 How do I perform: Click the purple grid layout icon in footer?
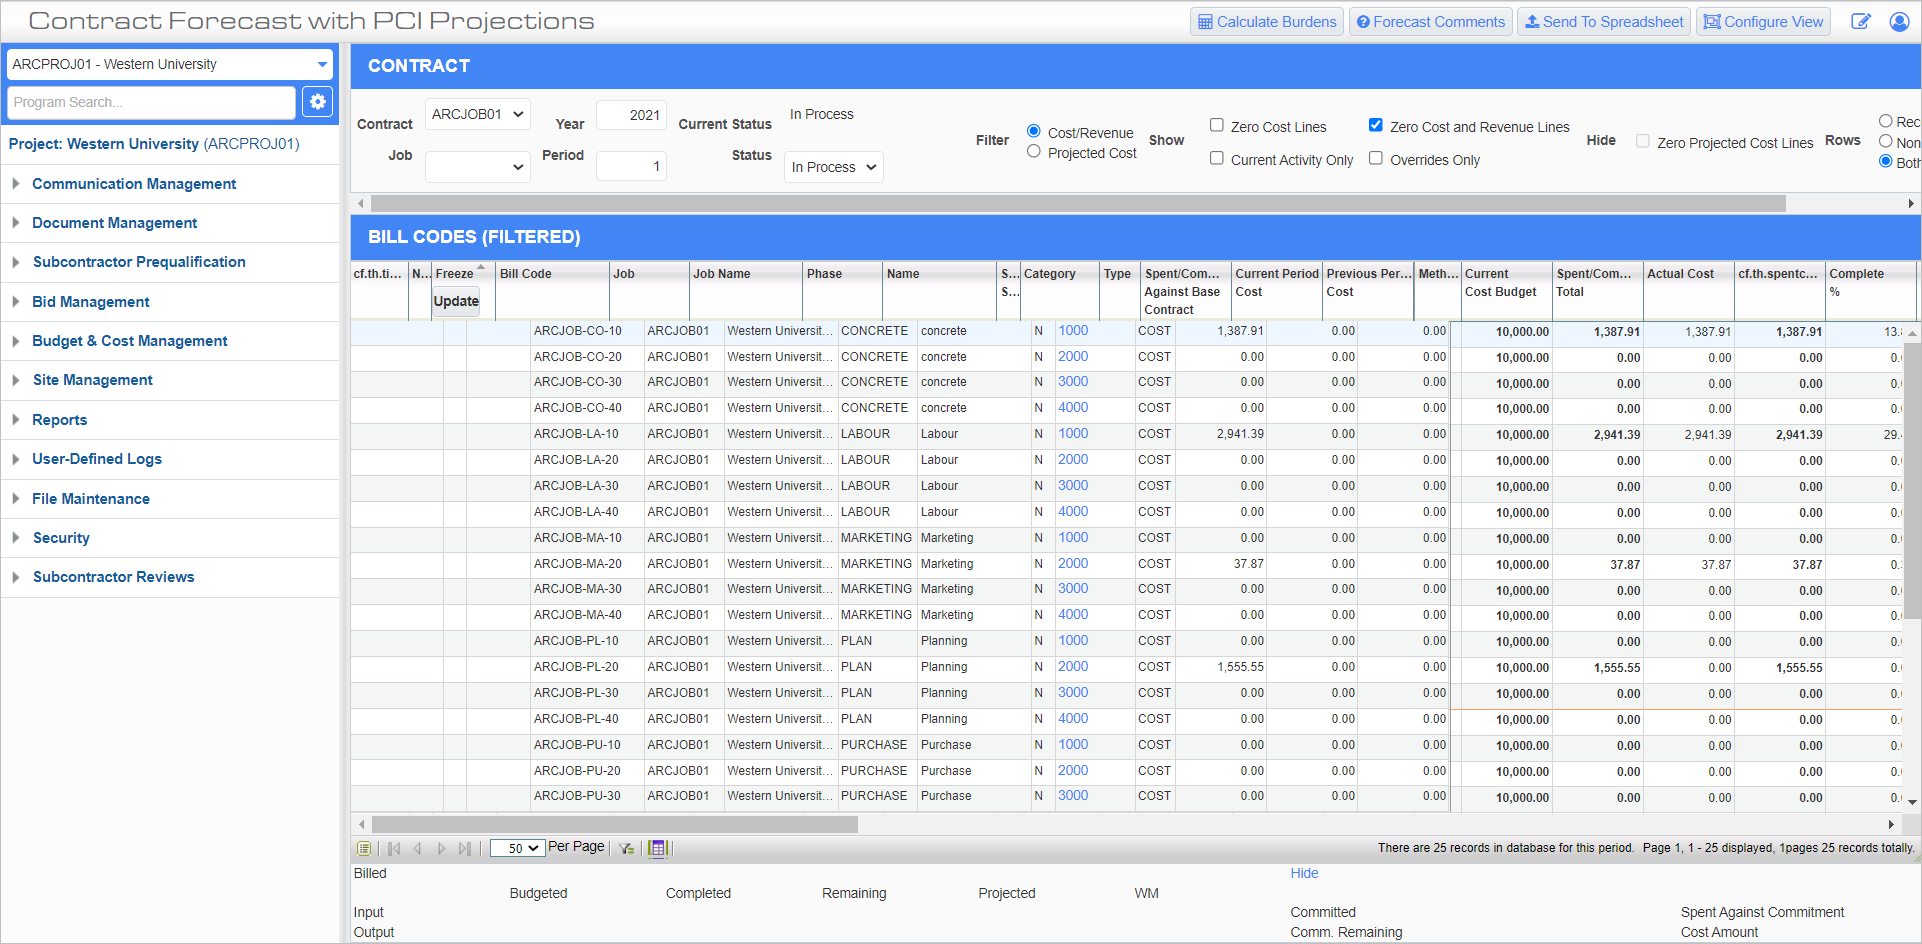[x=657, y=848]
